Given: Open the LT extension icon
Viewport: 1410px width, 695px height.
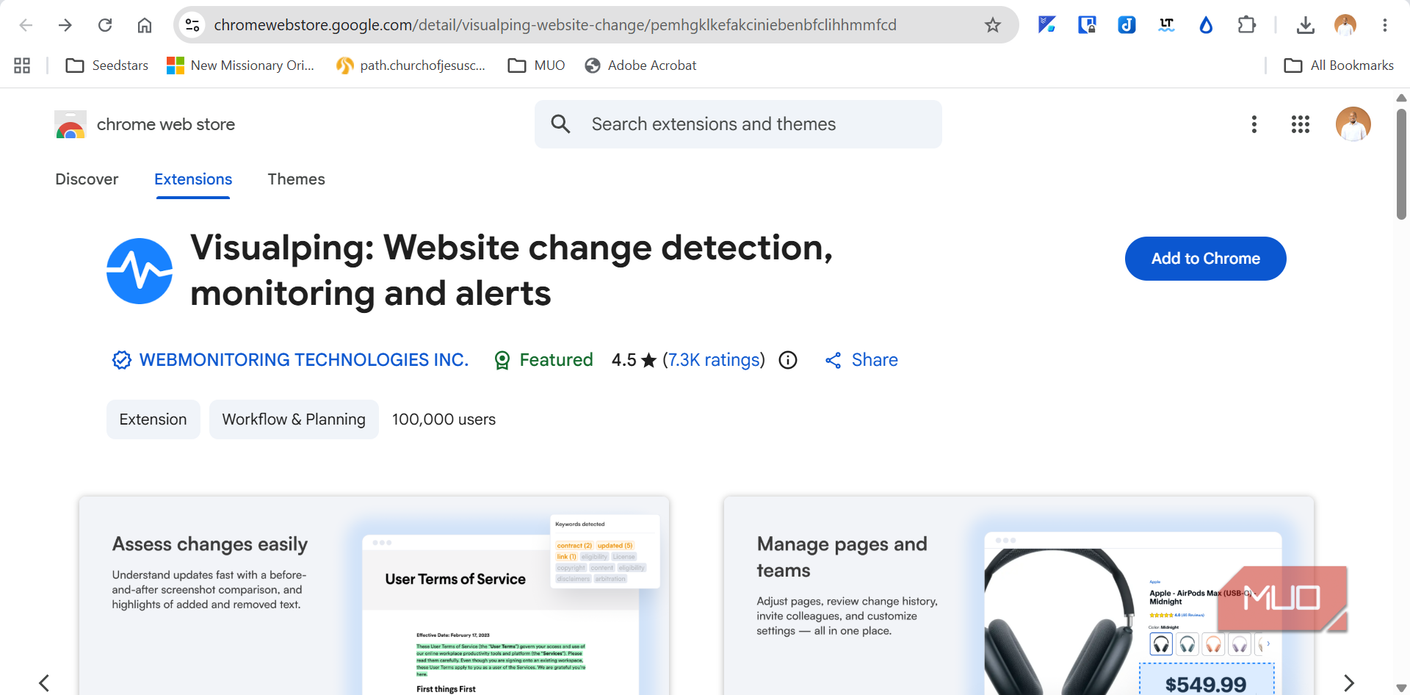Looking at the screenshot, I should [1166, 25].
